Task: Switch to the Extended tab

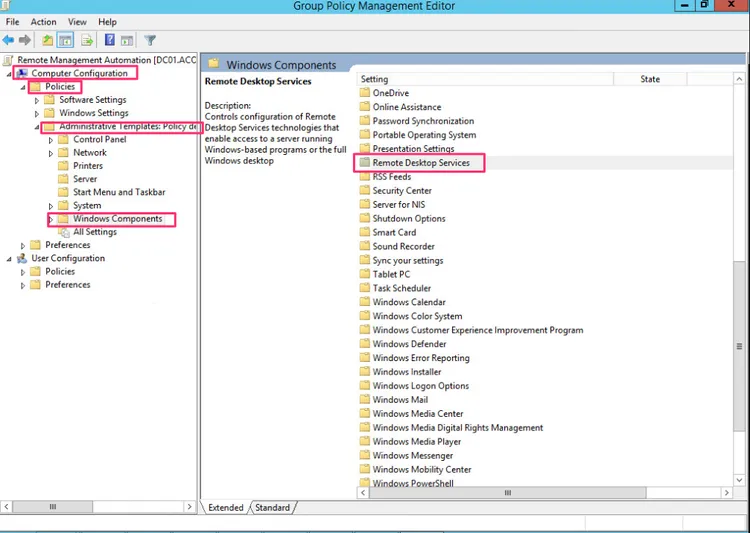Action: coord(225,508)
